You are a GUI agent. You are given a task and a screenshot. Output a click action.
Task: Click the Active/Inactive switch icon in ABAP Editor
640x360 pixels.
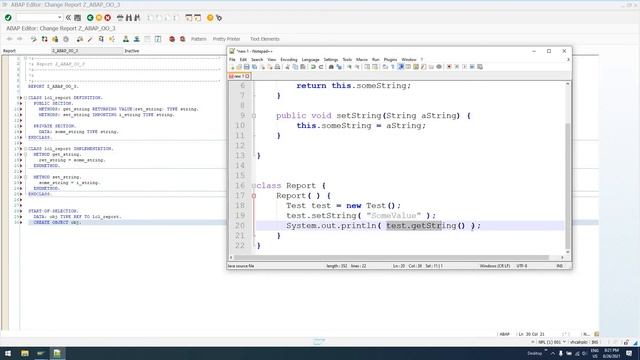coord(44,39)
